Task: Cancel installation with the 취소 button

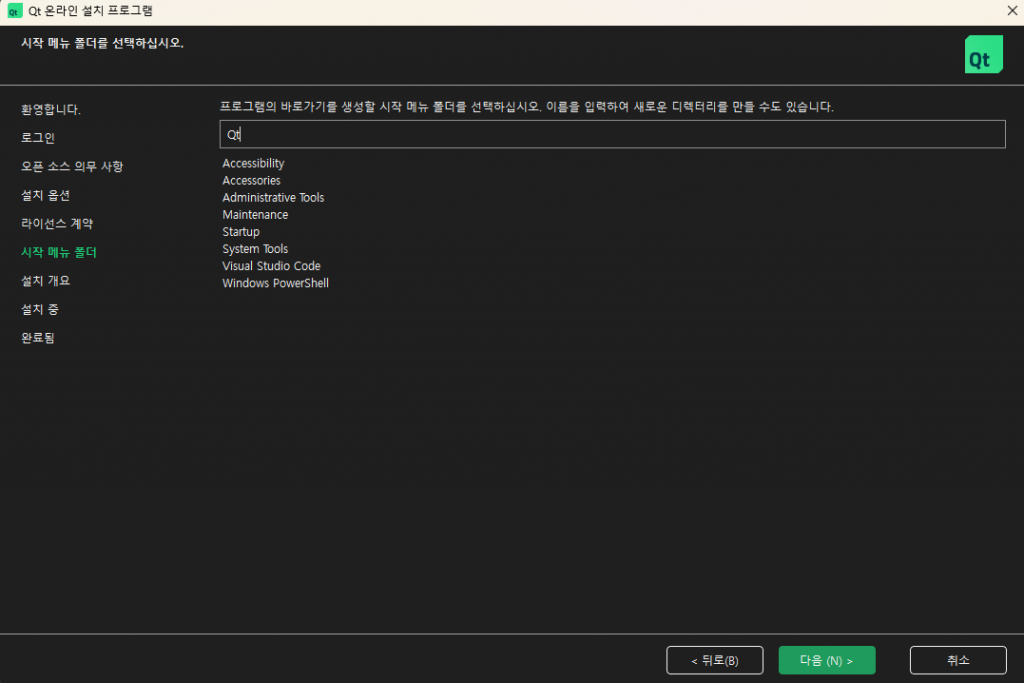Action: pyautogui.click(x=957, y=660)
